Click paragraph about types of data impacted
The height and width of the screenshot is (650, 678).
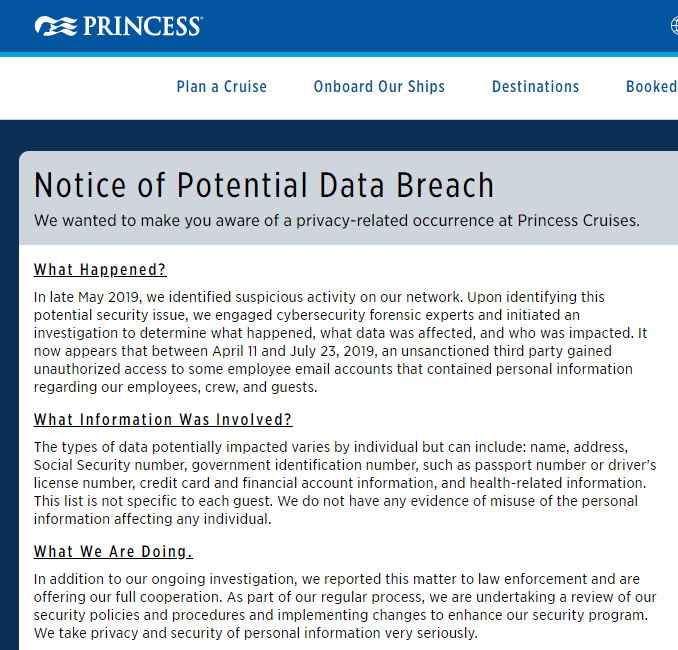[345, 483]
